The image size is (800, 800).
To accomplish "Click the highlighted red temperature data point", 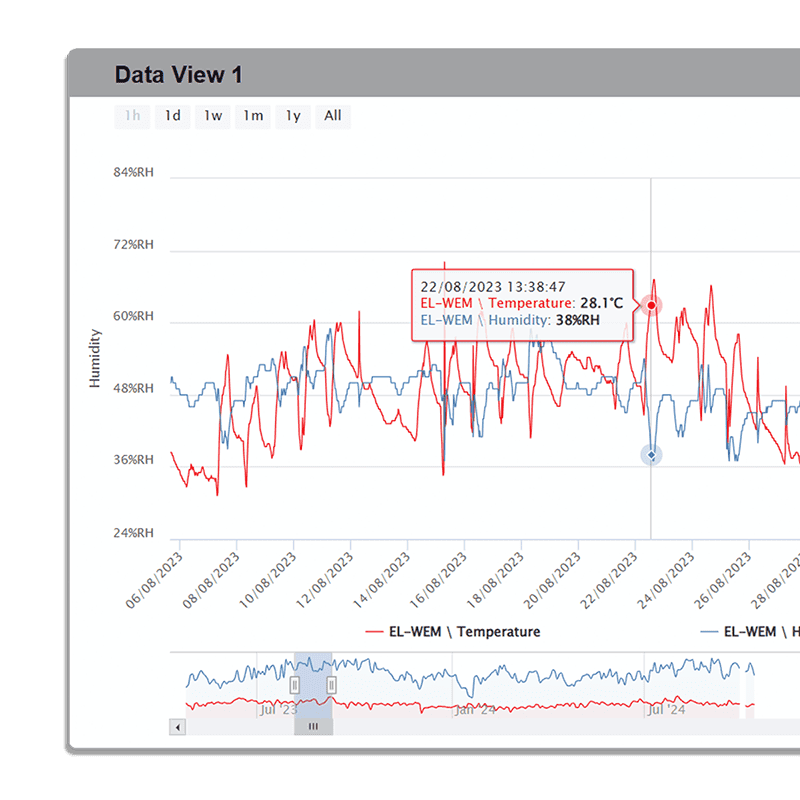I will coord(651,305).
